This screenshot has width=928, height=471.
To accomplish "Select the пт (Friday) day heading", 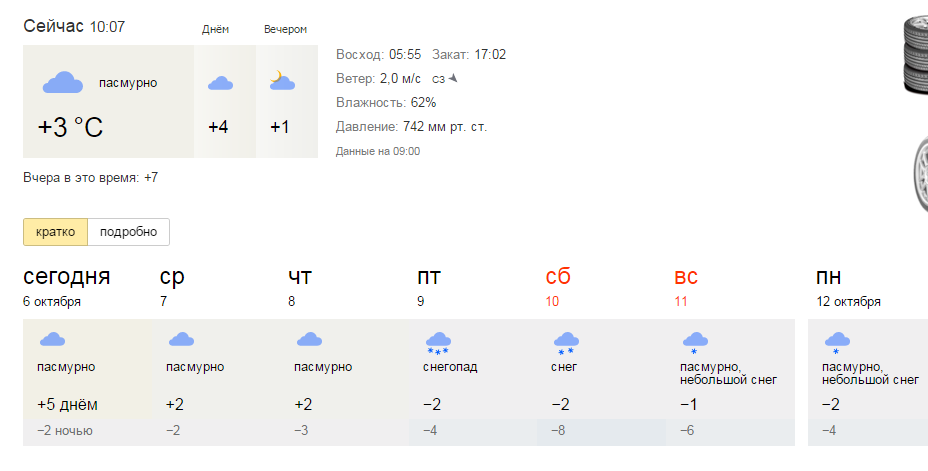I will click(430, 277).
